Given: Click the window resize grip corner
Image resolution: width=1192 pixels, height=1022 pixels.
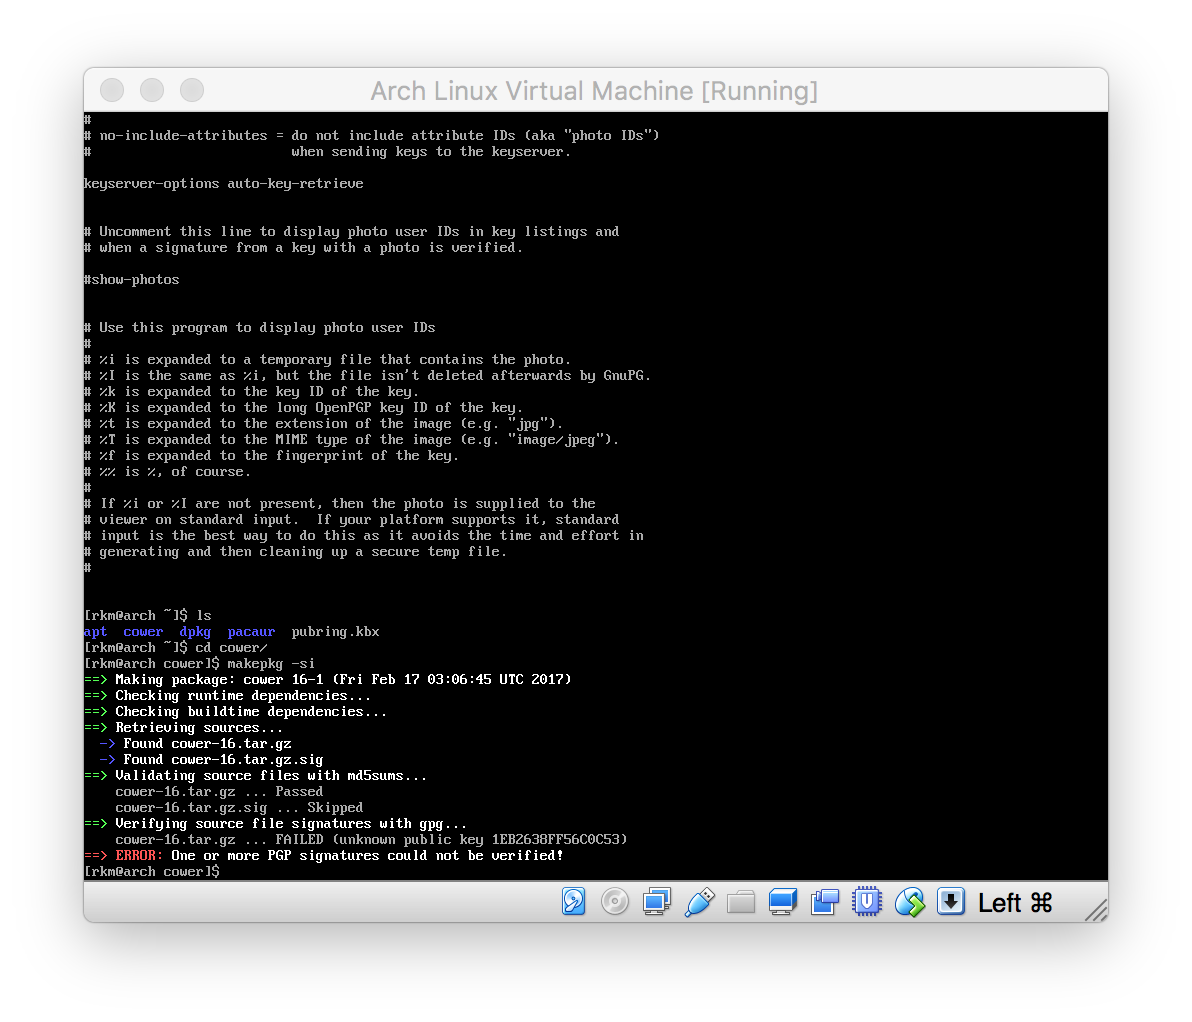Looking at the screenshot, I should point(1095,909).
